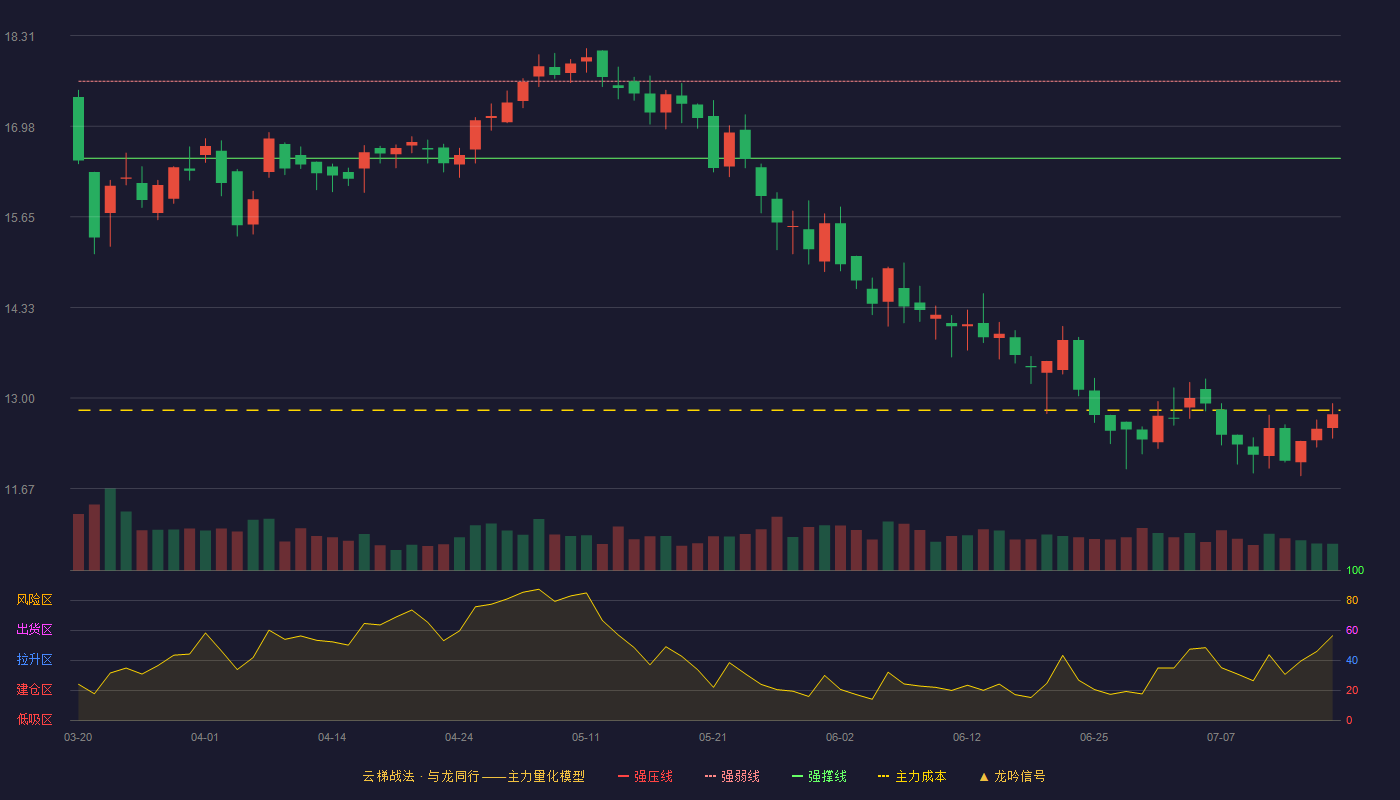Viewport: 1400px width, 800px height.
Task: Click the 07-07 date axis marker
Action: pyautogui.click(x=1221, y=737)
